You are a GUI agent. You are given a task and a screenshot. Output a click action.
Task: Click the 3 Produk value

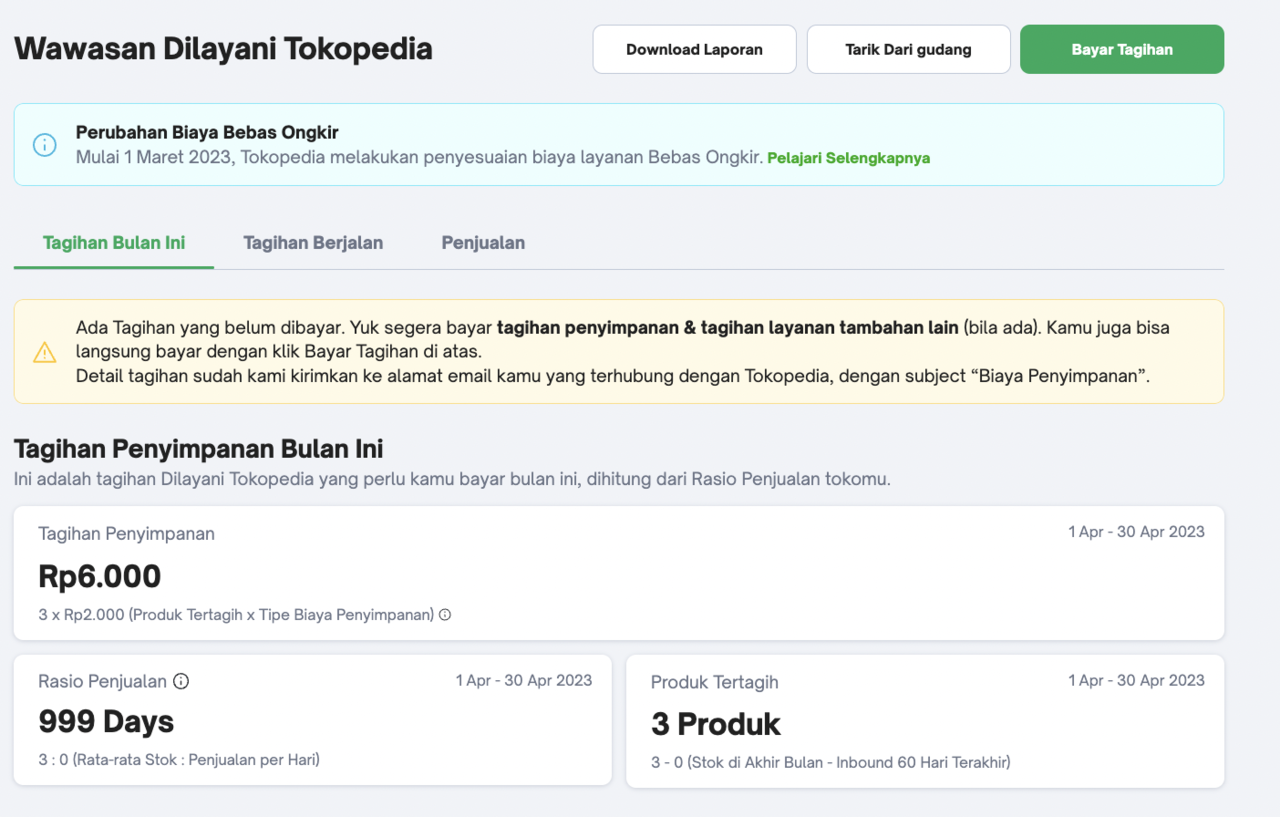click(715, 723)
